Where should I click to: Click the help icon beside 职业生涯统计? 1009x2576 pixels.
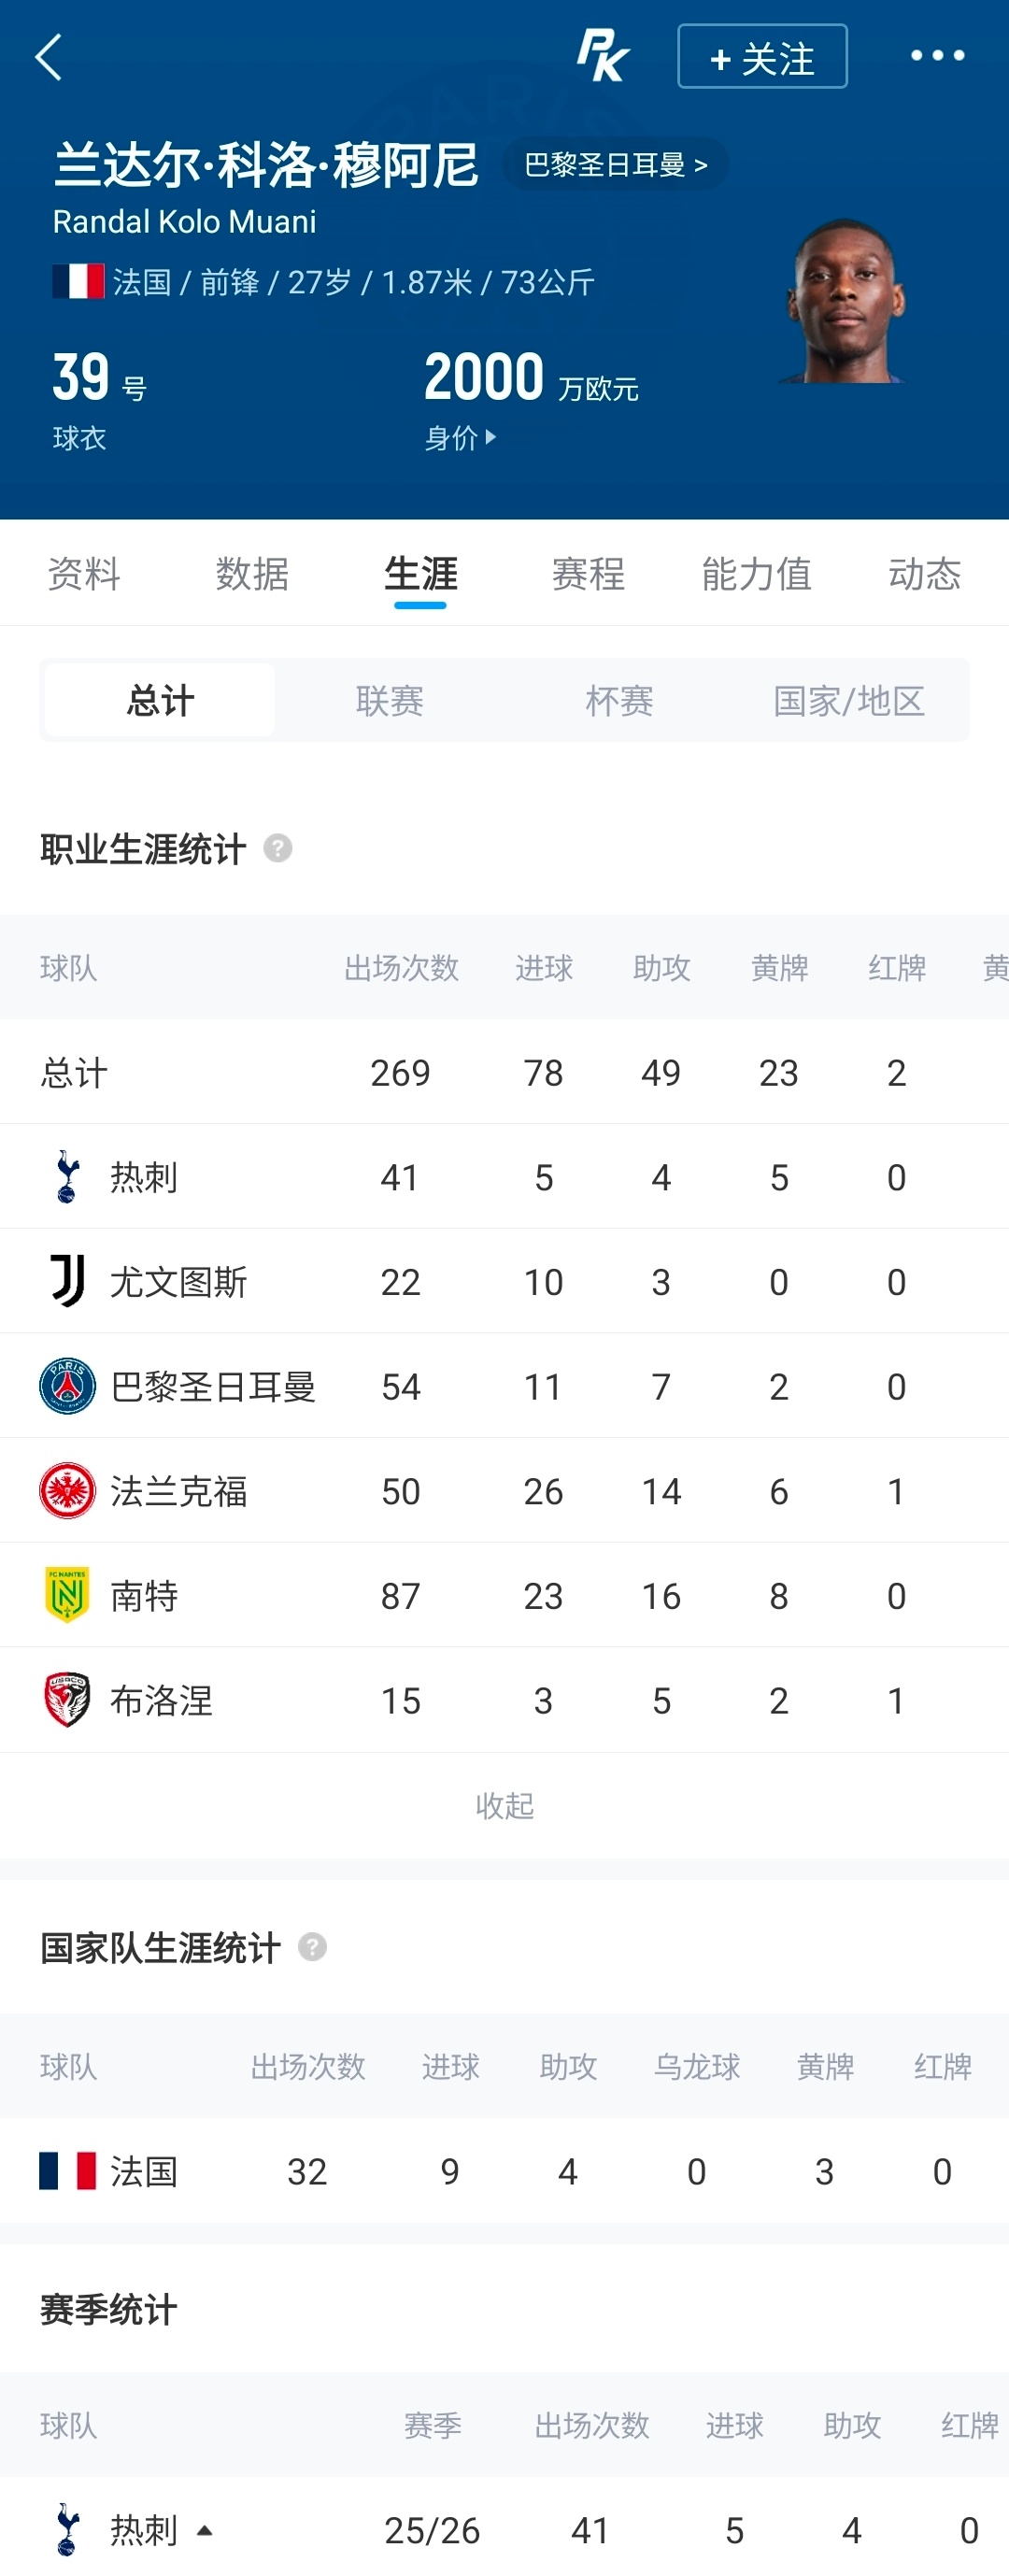coord(278,848)
